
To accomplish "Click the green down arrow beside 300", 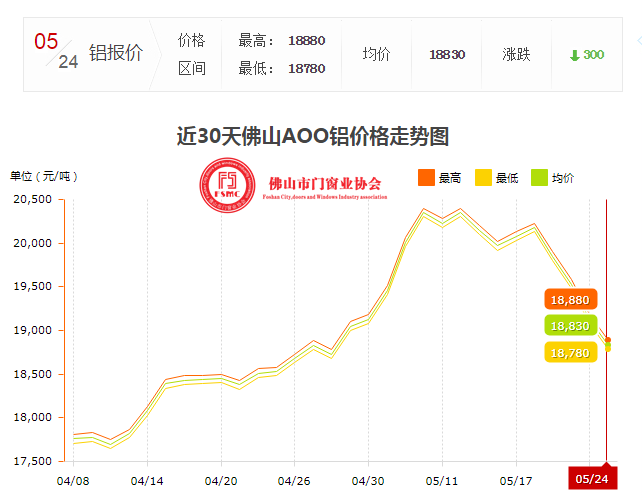I will (574, 55).
